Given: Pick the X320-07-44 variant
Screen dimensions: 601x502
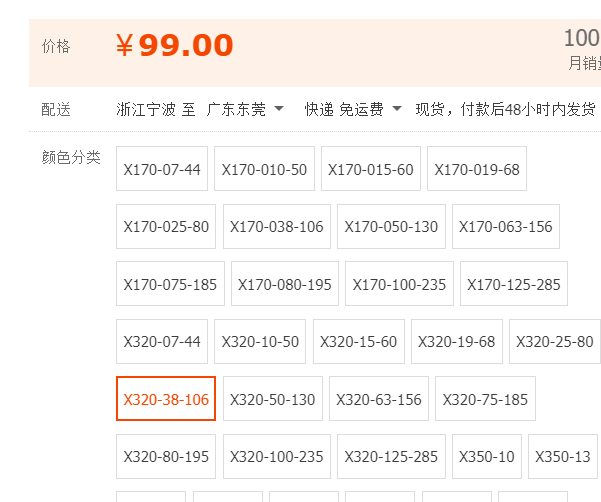Looking at the screenshot, I should point(162,341).
